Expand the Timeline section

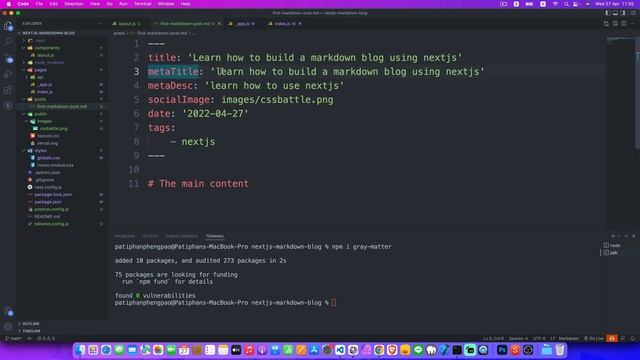point(31,331)
